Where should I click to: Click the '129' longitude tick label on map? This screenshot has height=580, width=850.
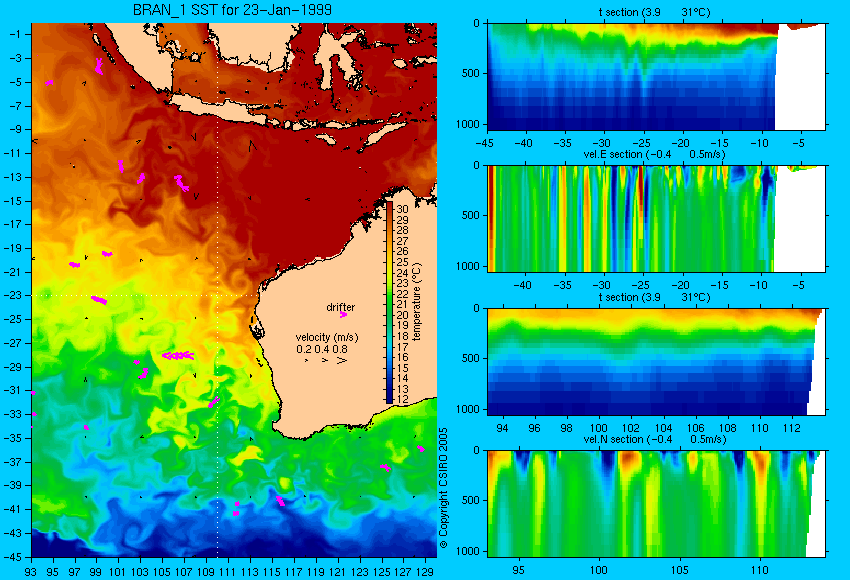425,571
